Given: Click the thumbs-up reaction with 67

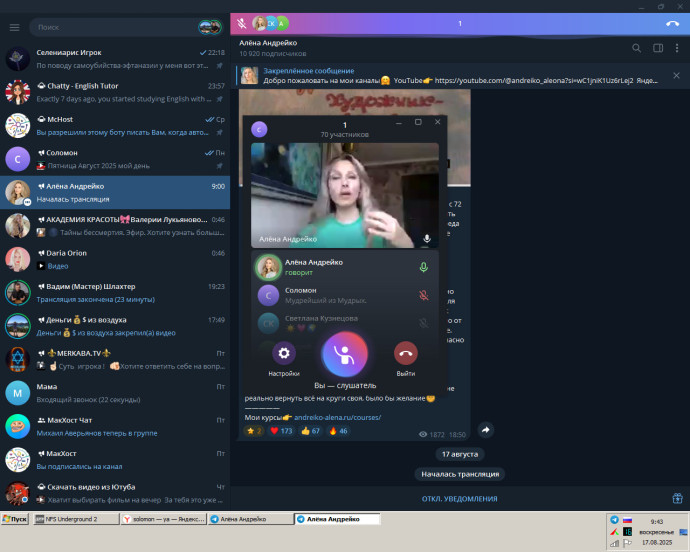Looking at the screenshot, I should [311, 431].
